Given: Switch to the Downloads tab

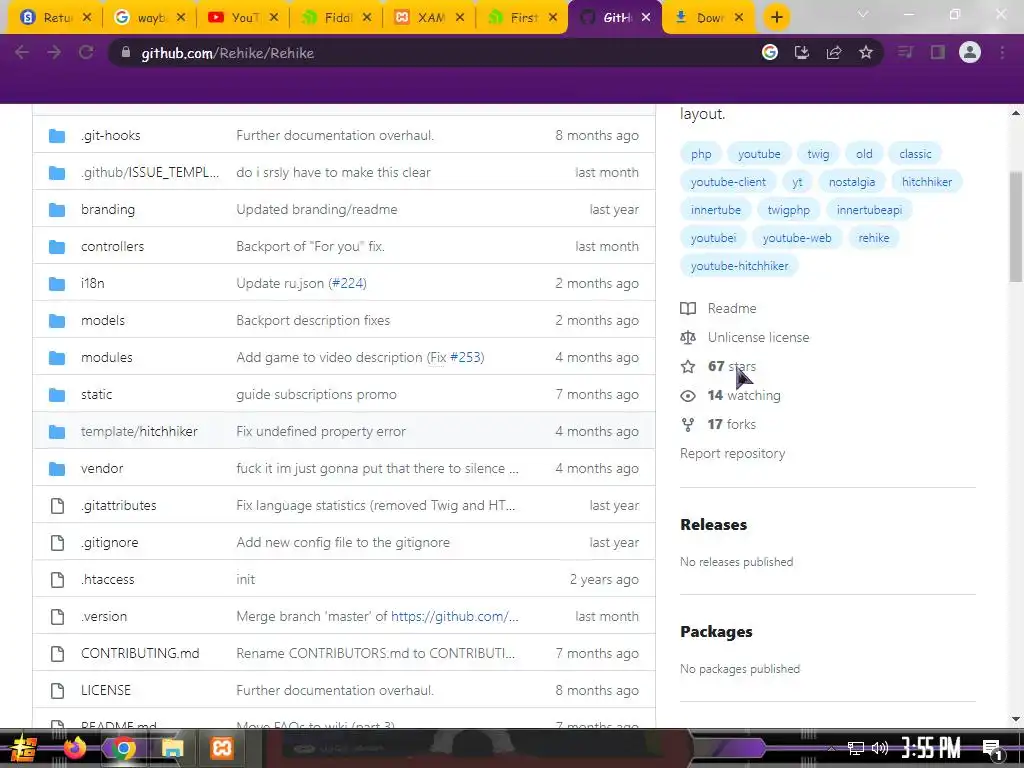Looking at the screenshot, I should (709, 18).
